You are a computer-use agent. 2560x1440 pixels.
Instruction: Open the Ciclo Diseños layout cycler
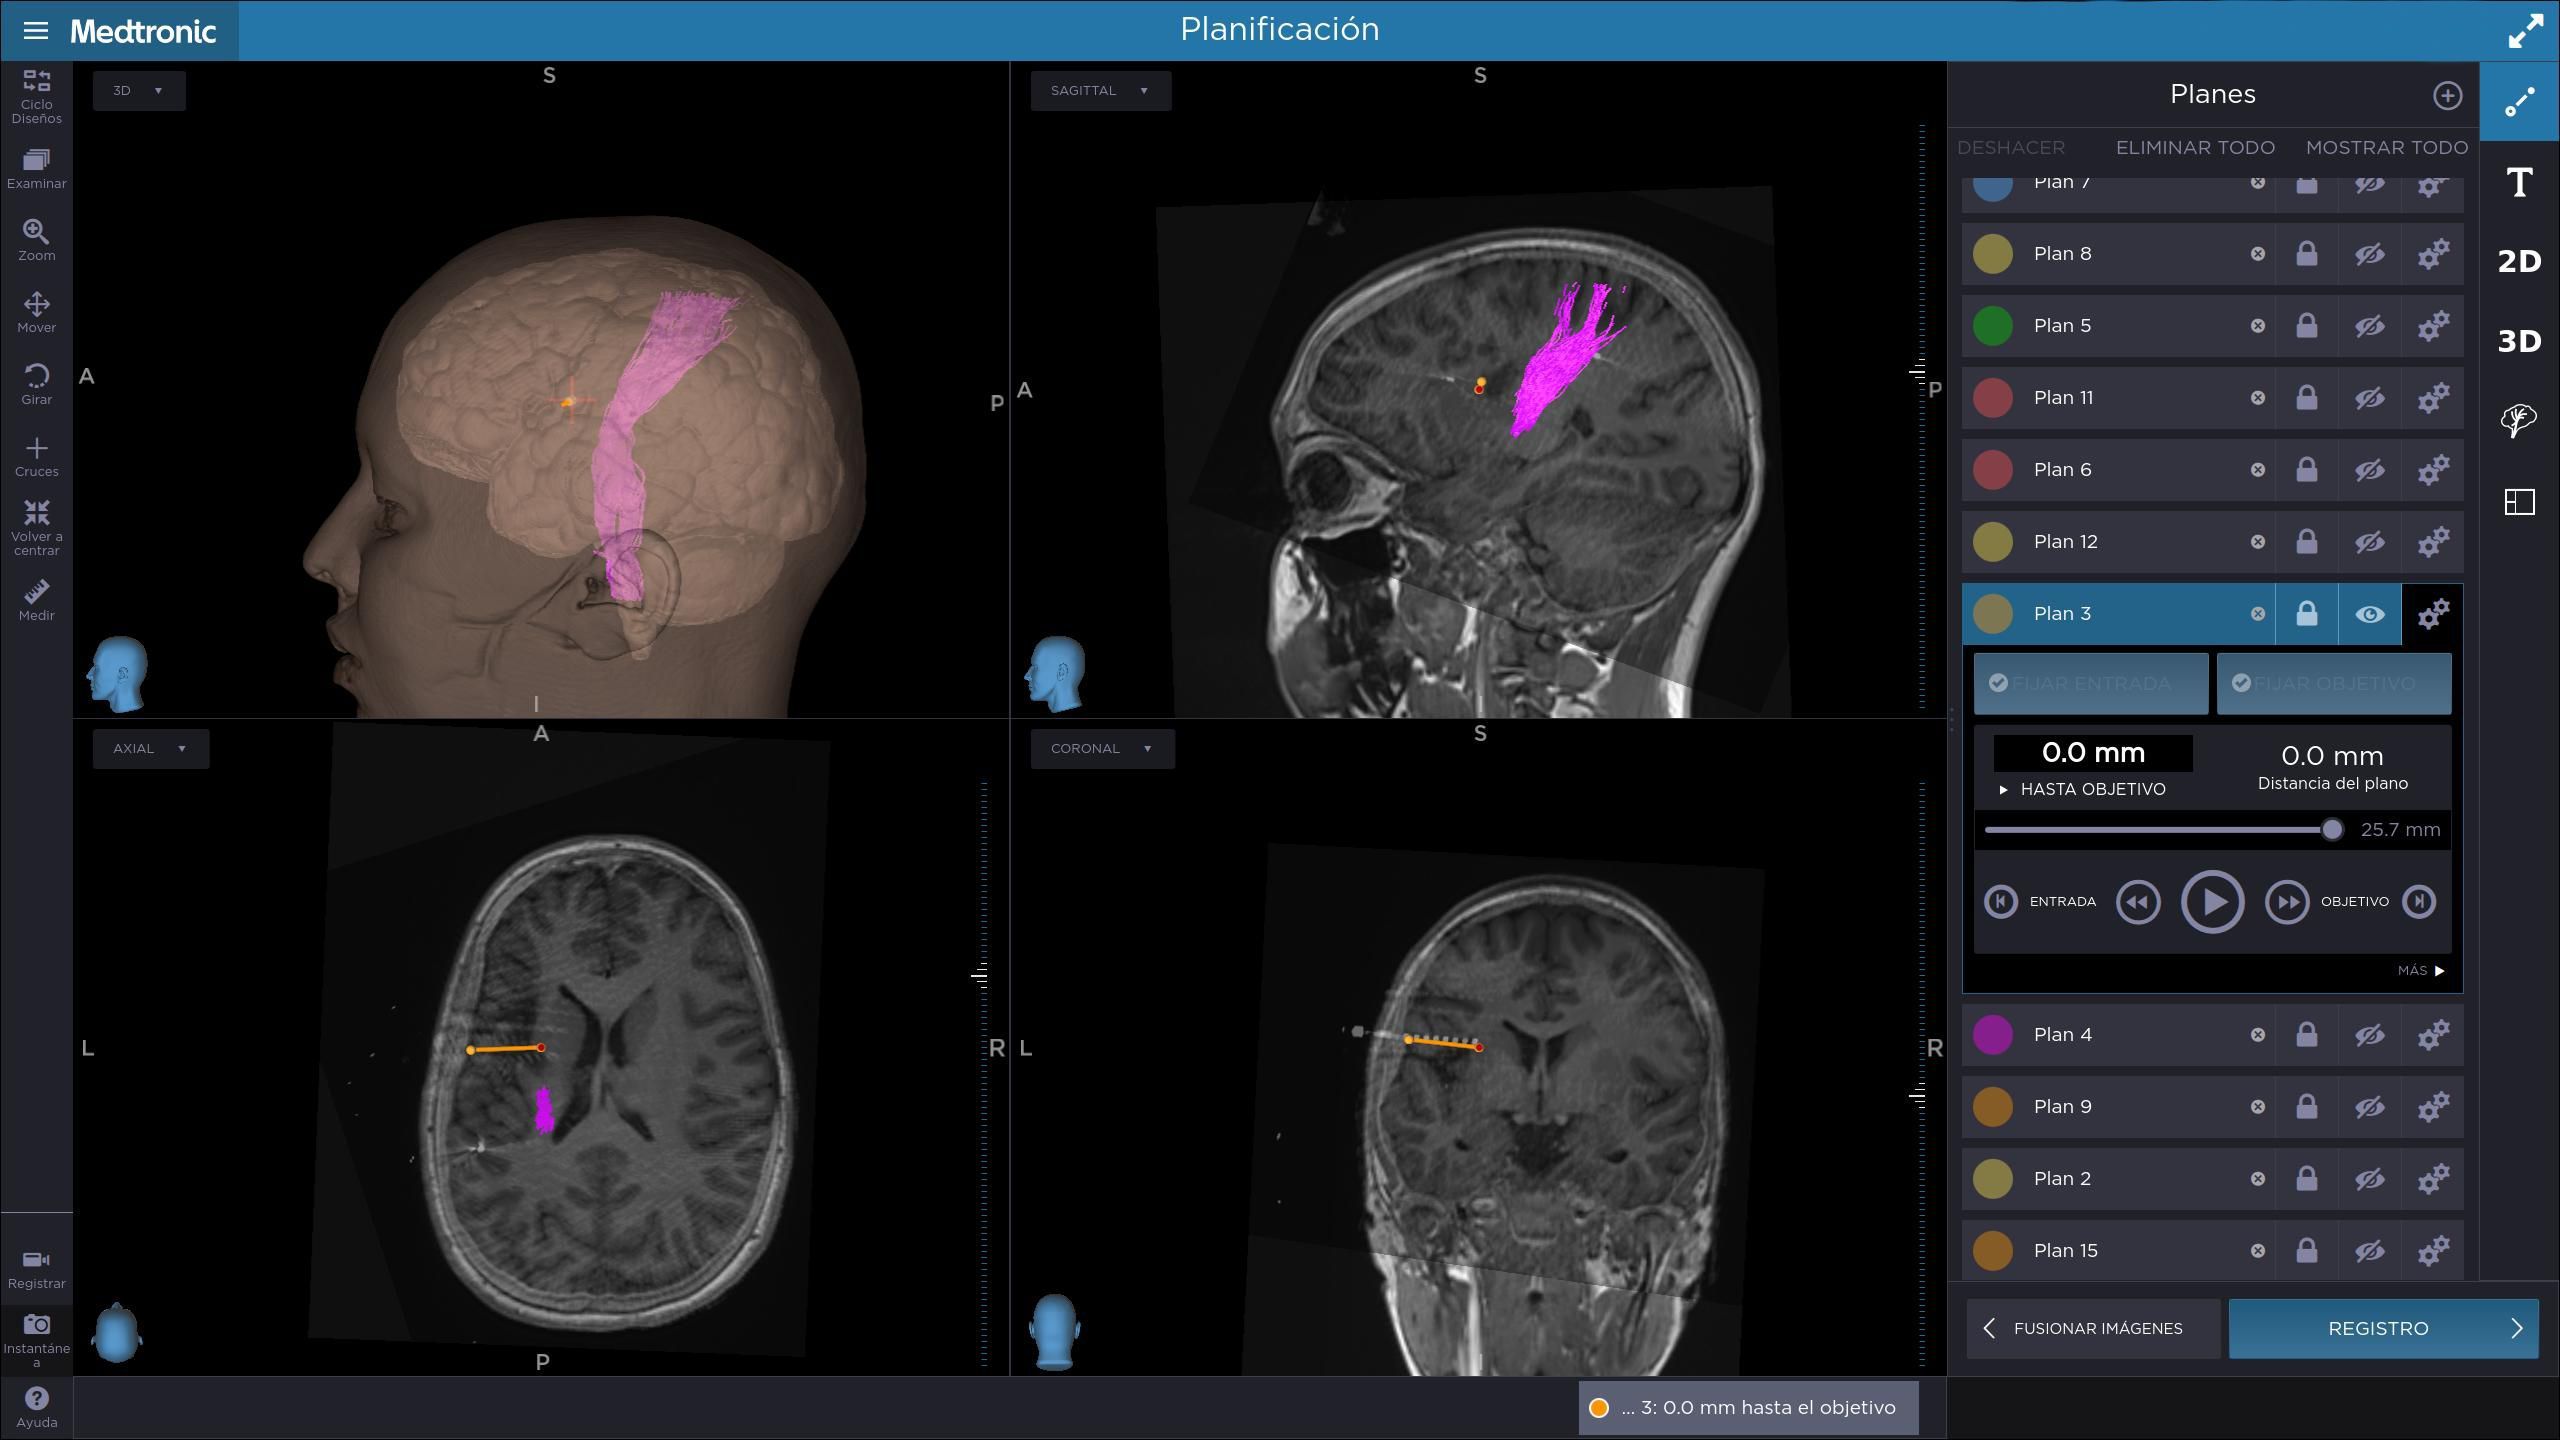(x=36, y=96)
